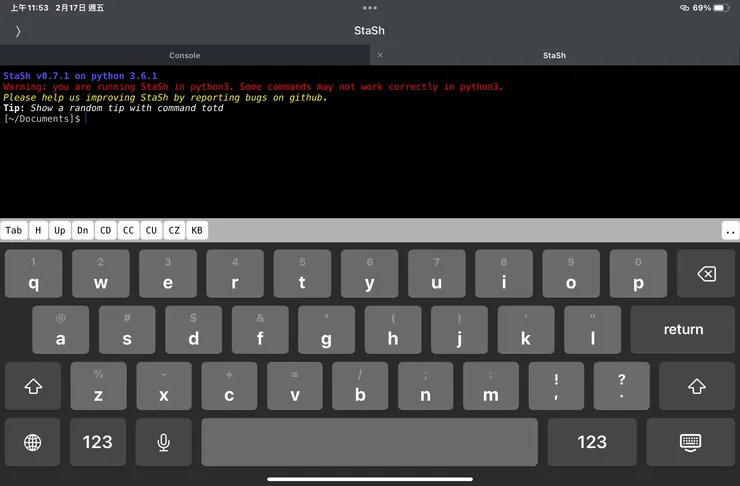Tap the CU control key
Viewport: 740px width, 486px height.
(151, 230)
